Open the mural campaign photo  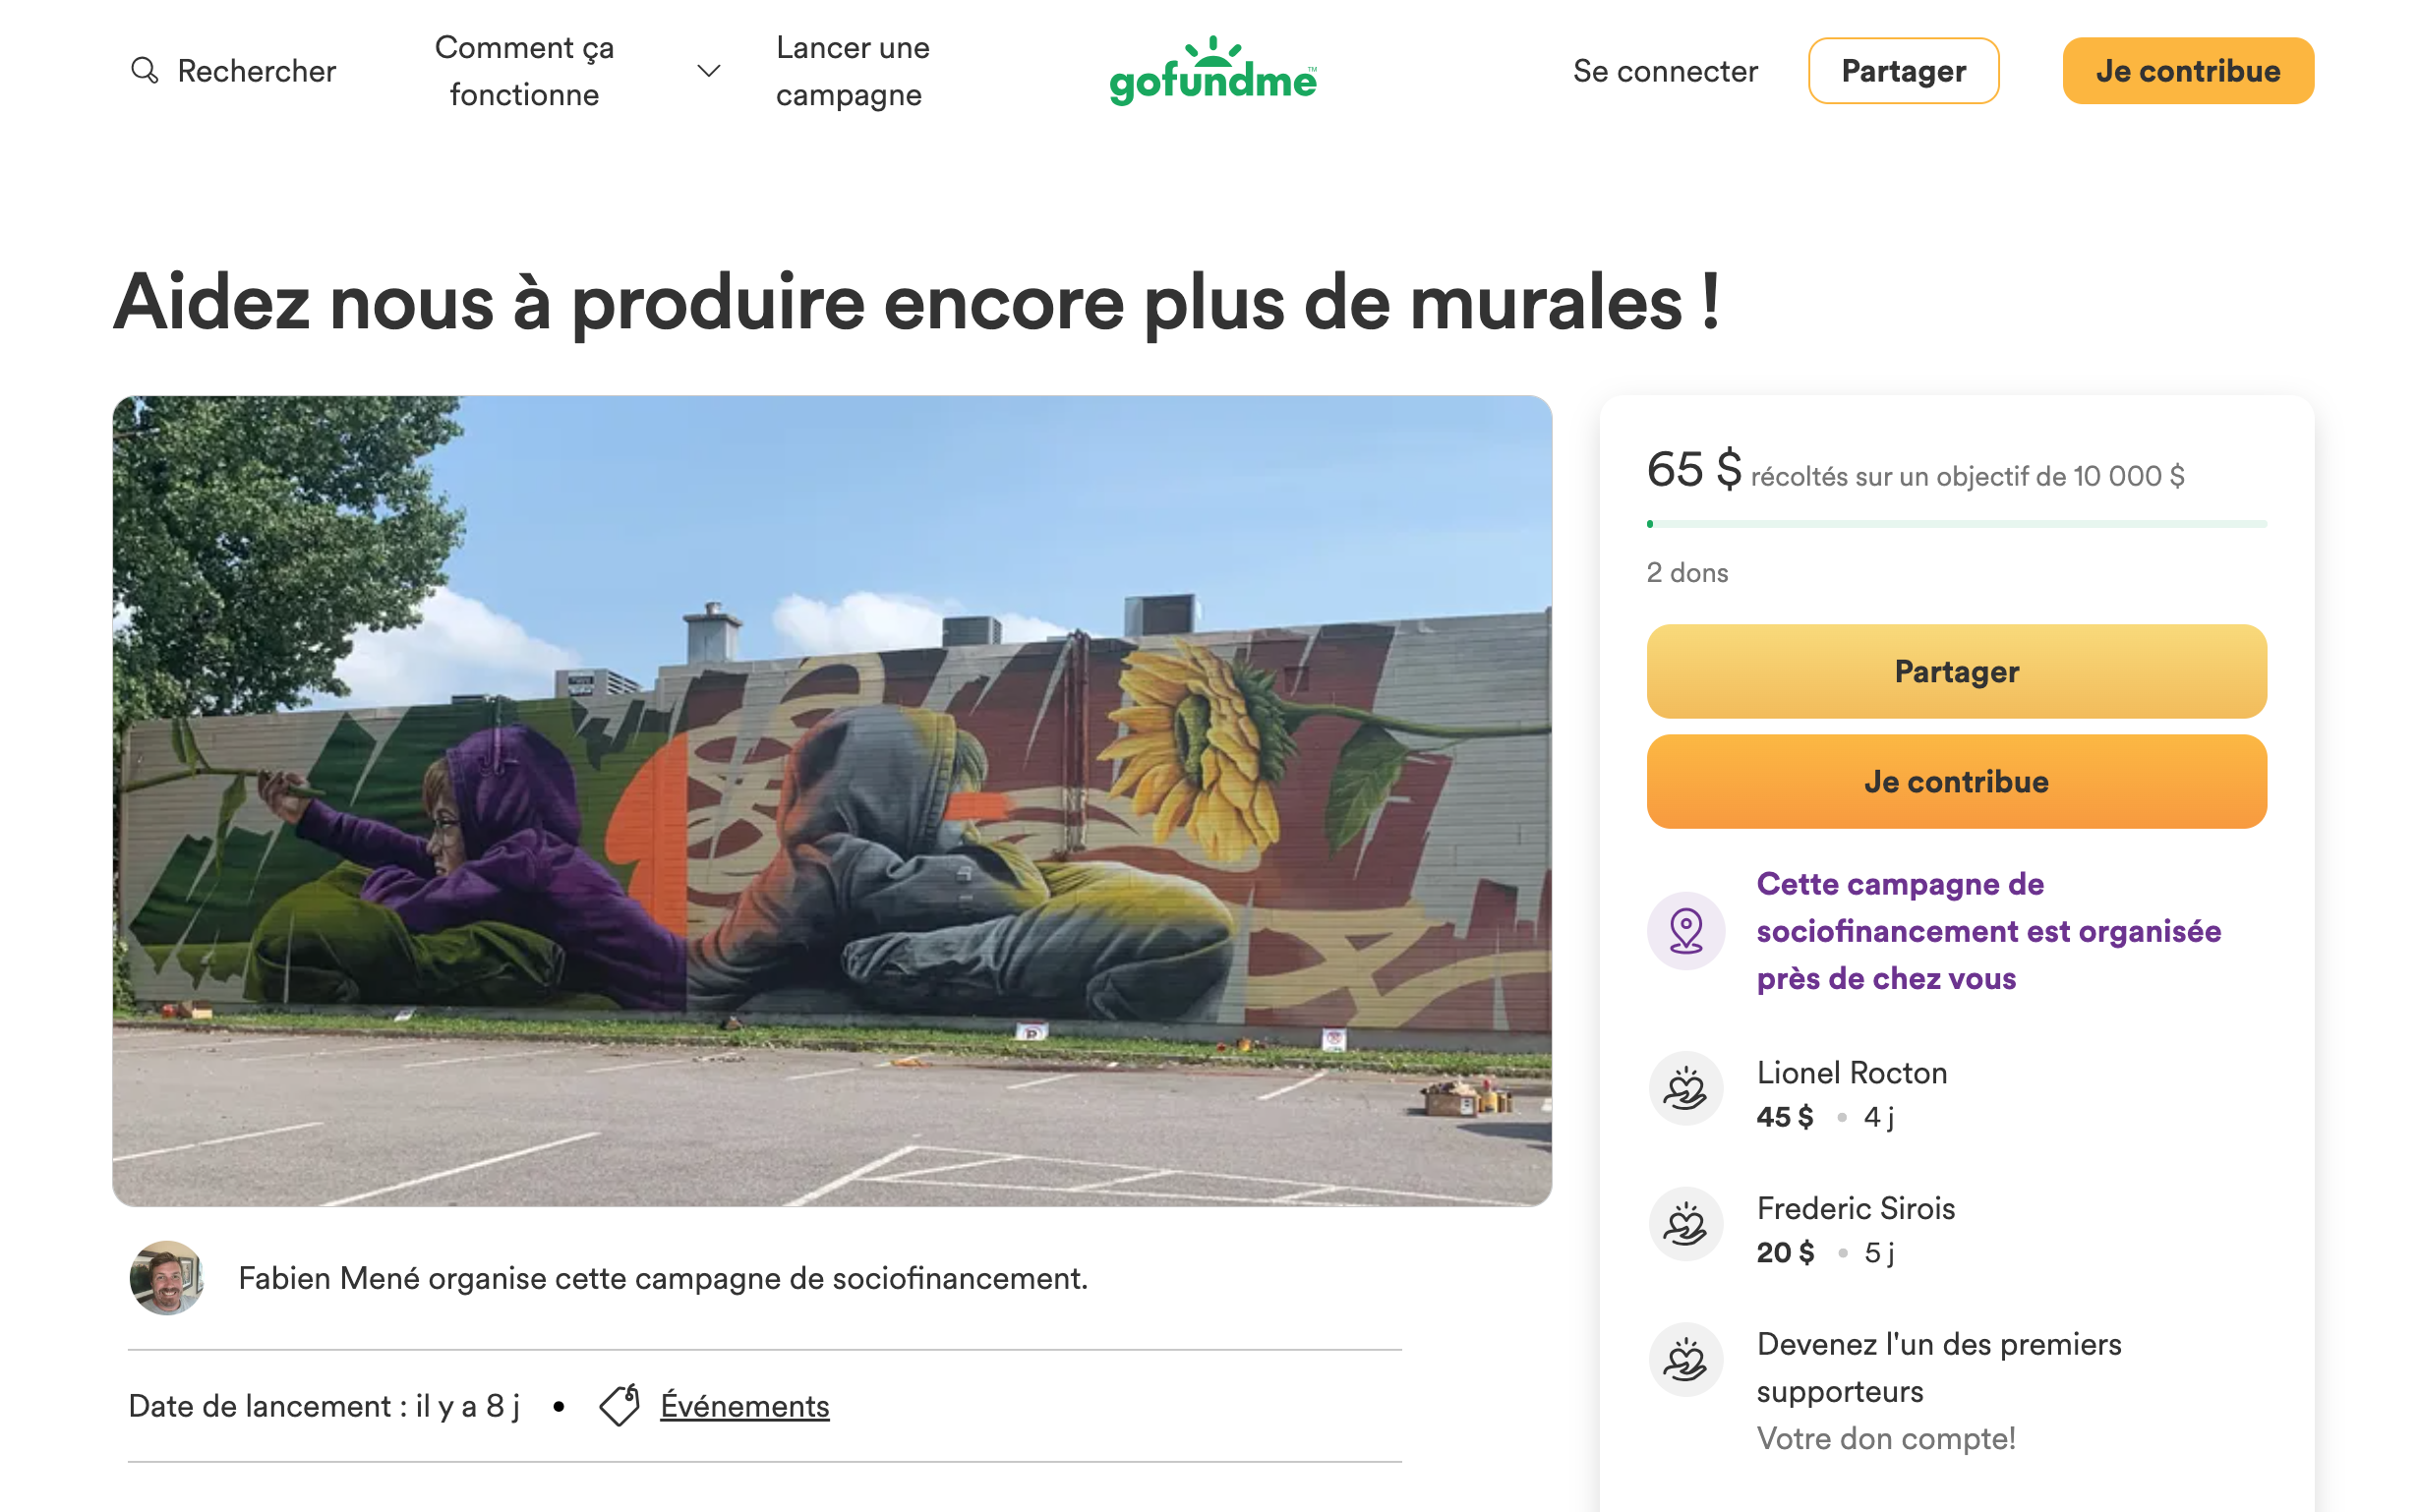(x=832, y=800)
